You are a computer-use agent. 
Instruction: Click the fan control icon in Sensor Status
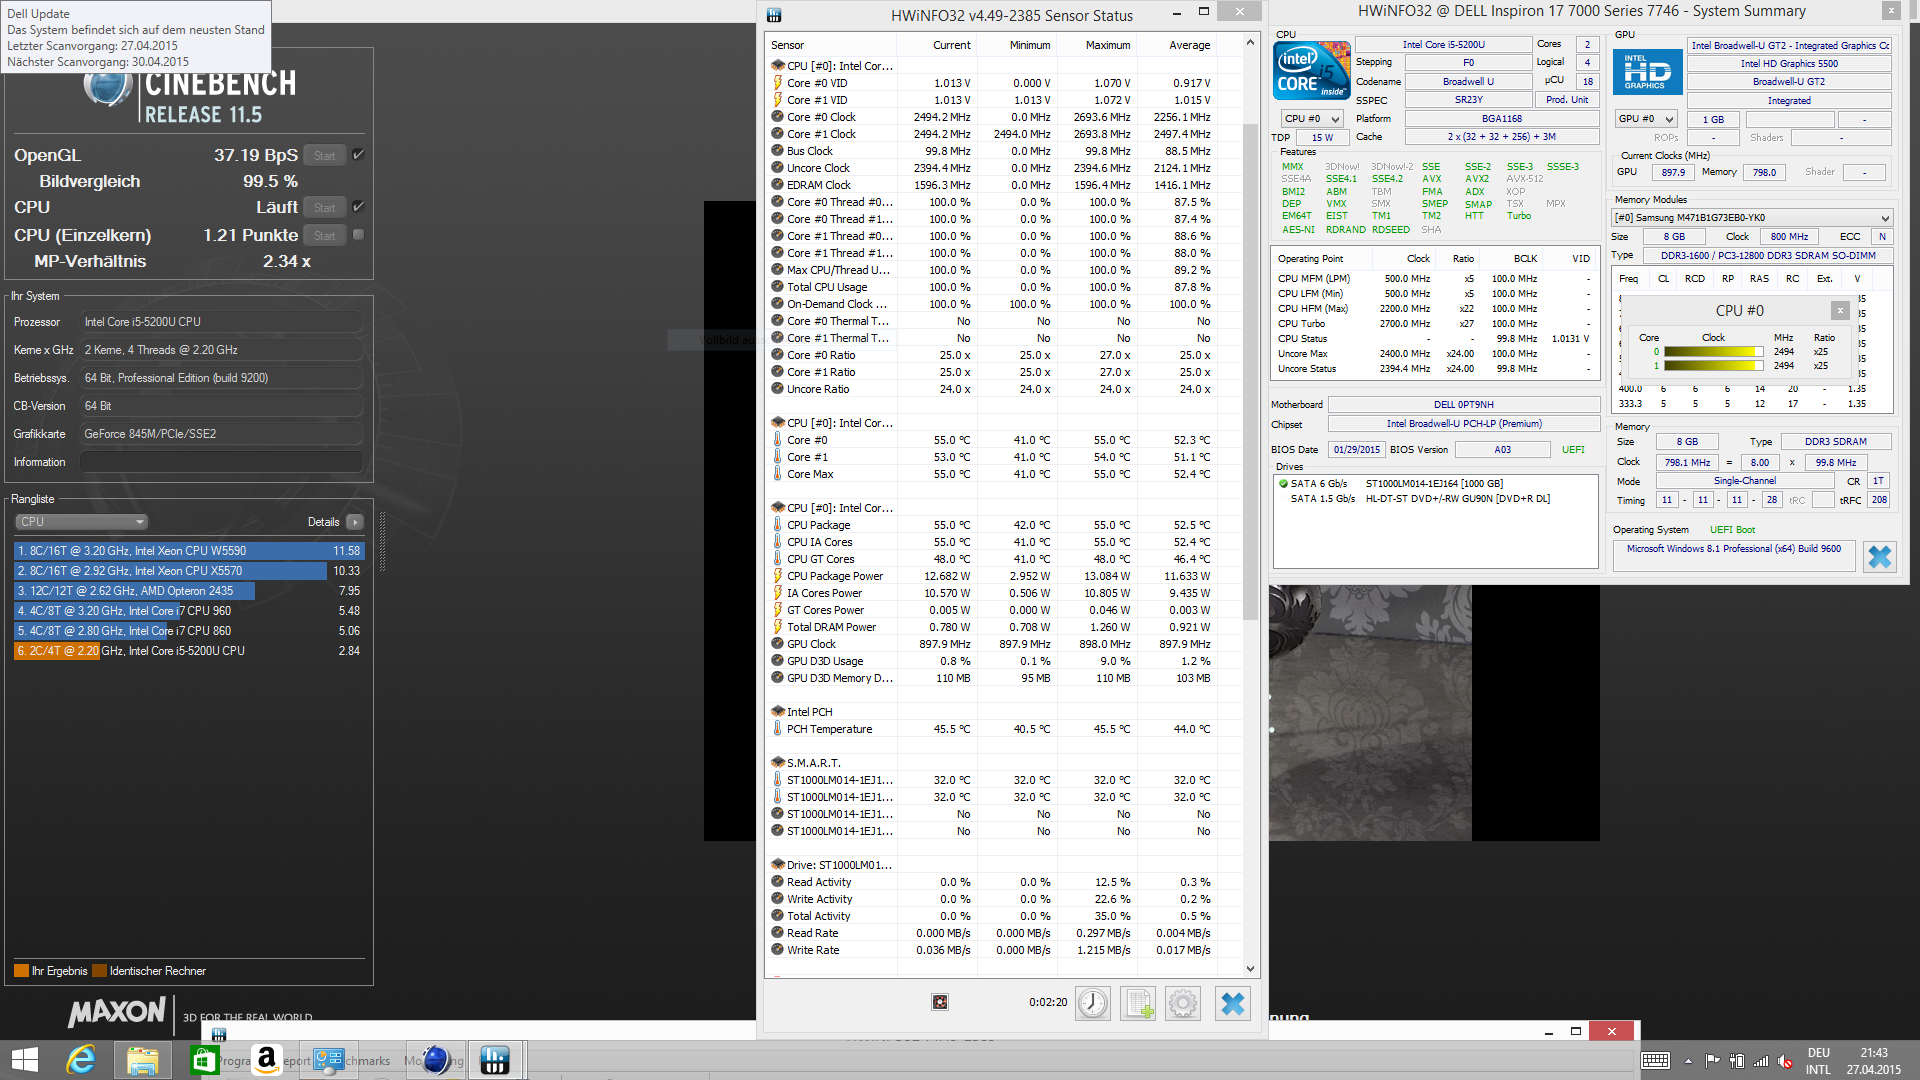click(940, 1002)
